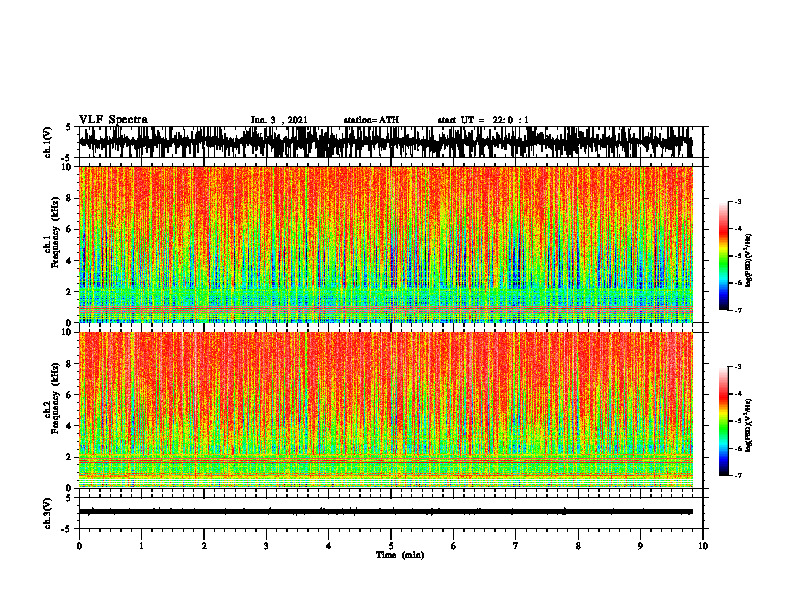
Task: Click the start UT = 22:0:1 text
Action: click(483, 120)
